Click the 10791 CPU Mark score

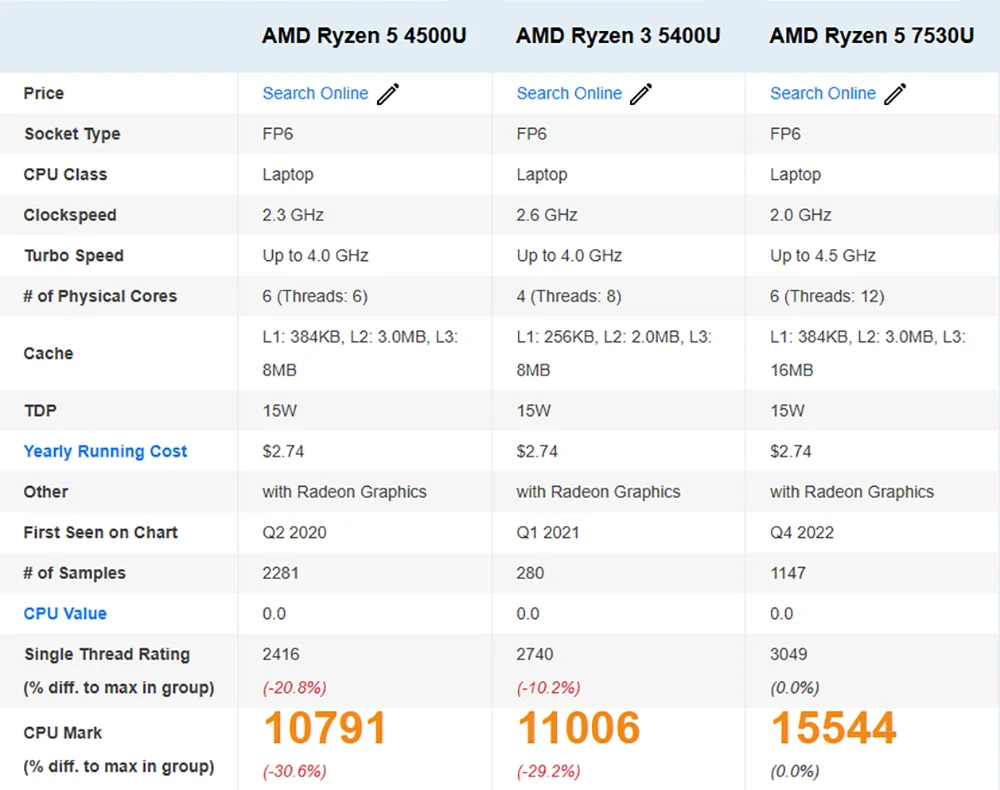coord(324,729)
